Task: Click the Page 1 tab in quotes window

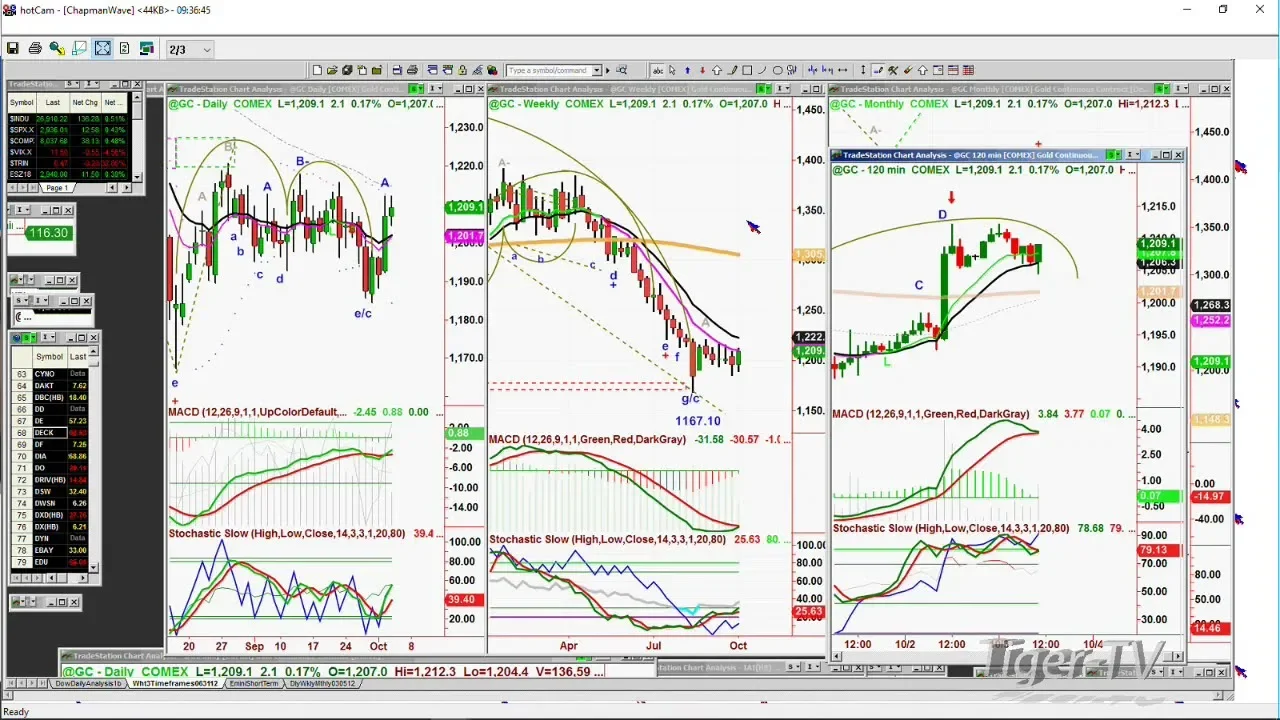Action: (x=56, y=188)
